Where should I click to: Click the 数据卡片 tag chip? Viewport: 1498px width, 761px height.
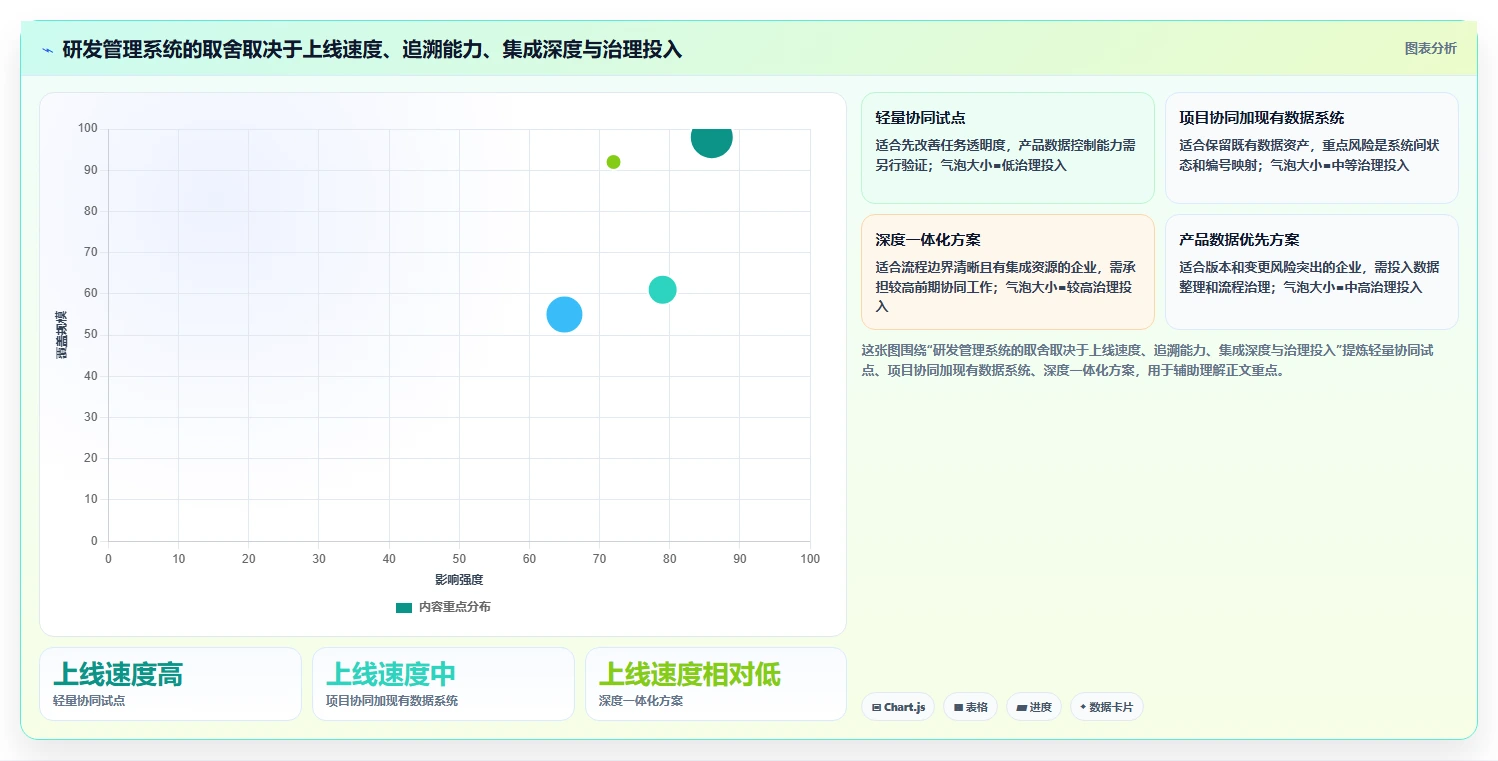[x=1106, y=707]
